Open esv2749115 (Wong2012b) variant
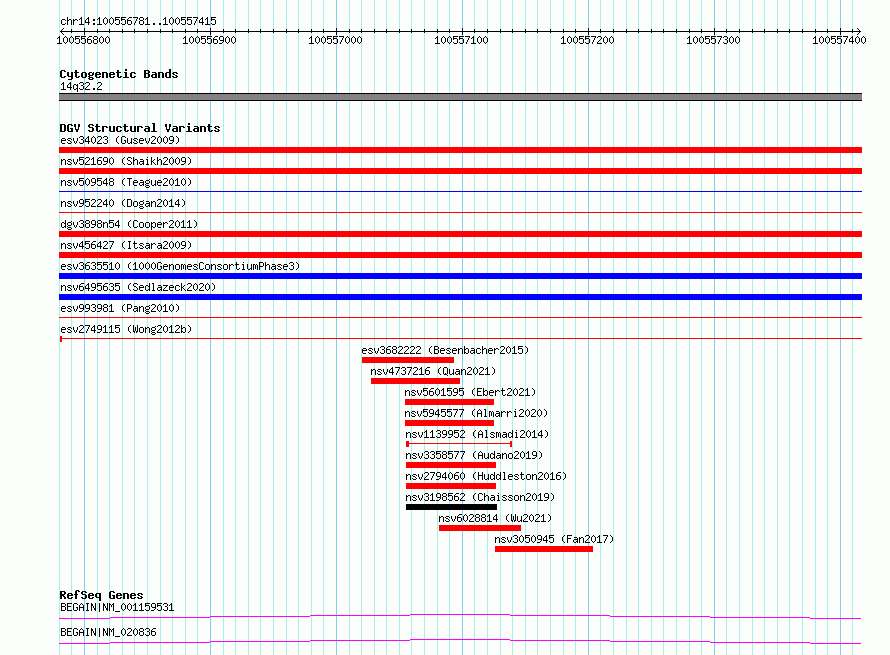 (126, 329)
